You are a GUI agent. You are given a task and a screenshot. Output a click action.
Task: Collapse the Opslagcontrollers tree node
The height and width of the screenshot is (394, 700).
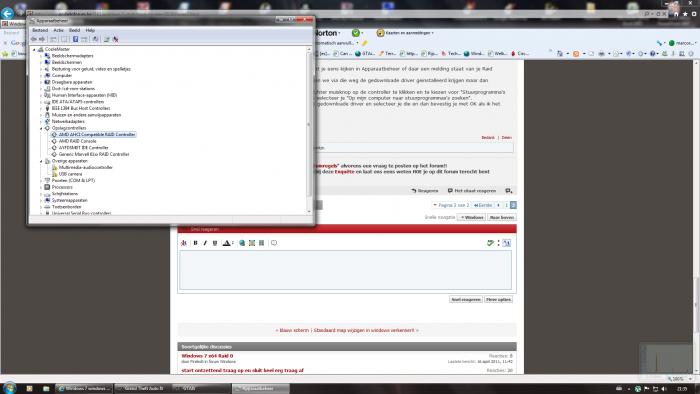[41, 128]
